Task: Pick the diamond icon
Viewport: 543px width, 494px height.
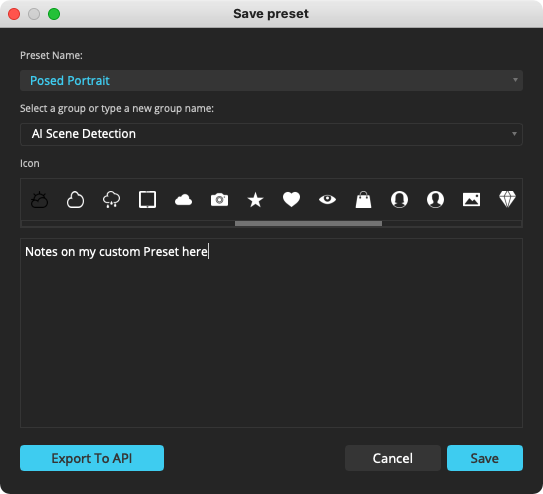Action: [x=507, y=199]
